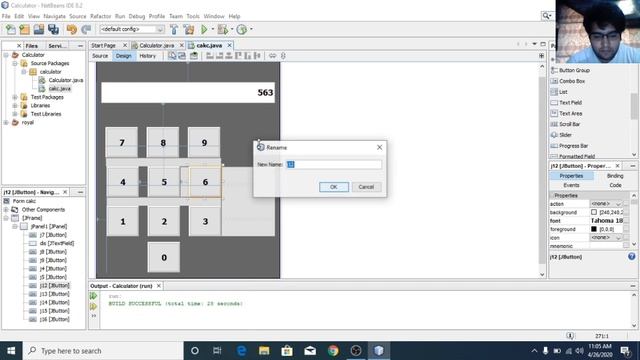This screenshot has height=360, width=640.
Task: Open the Debug Project dropdown arrow
Action: (232, 29)
